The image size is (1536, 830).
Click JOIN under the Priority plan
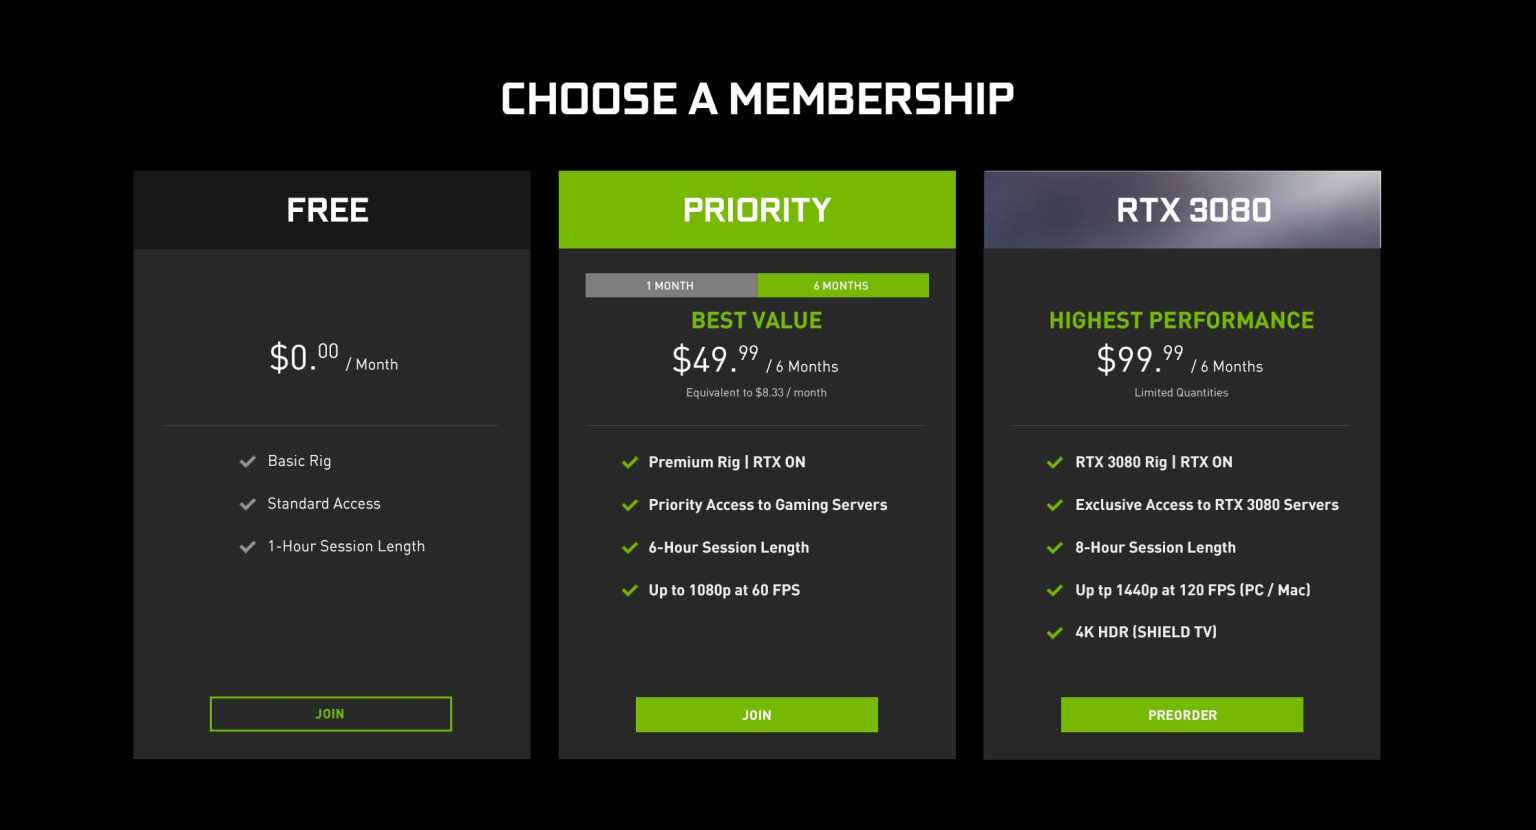756,714
